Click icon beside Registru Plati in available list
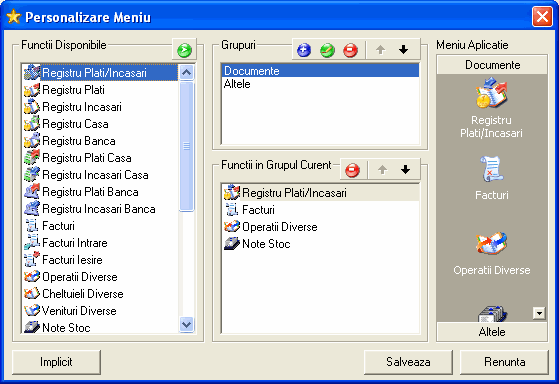Image resolution: width=559 pixels, height=384 pixels. pos(32,90)
